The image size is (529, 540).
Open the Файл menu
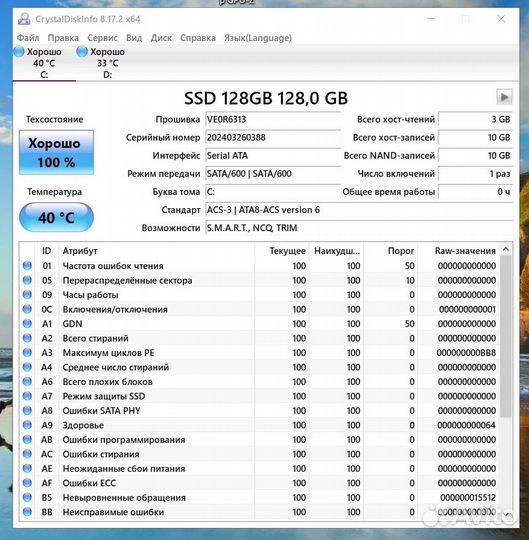28,38
